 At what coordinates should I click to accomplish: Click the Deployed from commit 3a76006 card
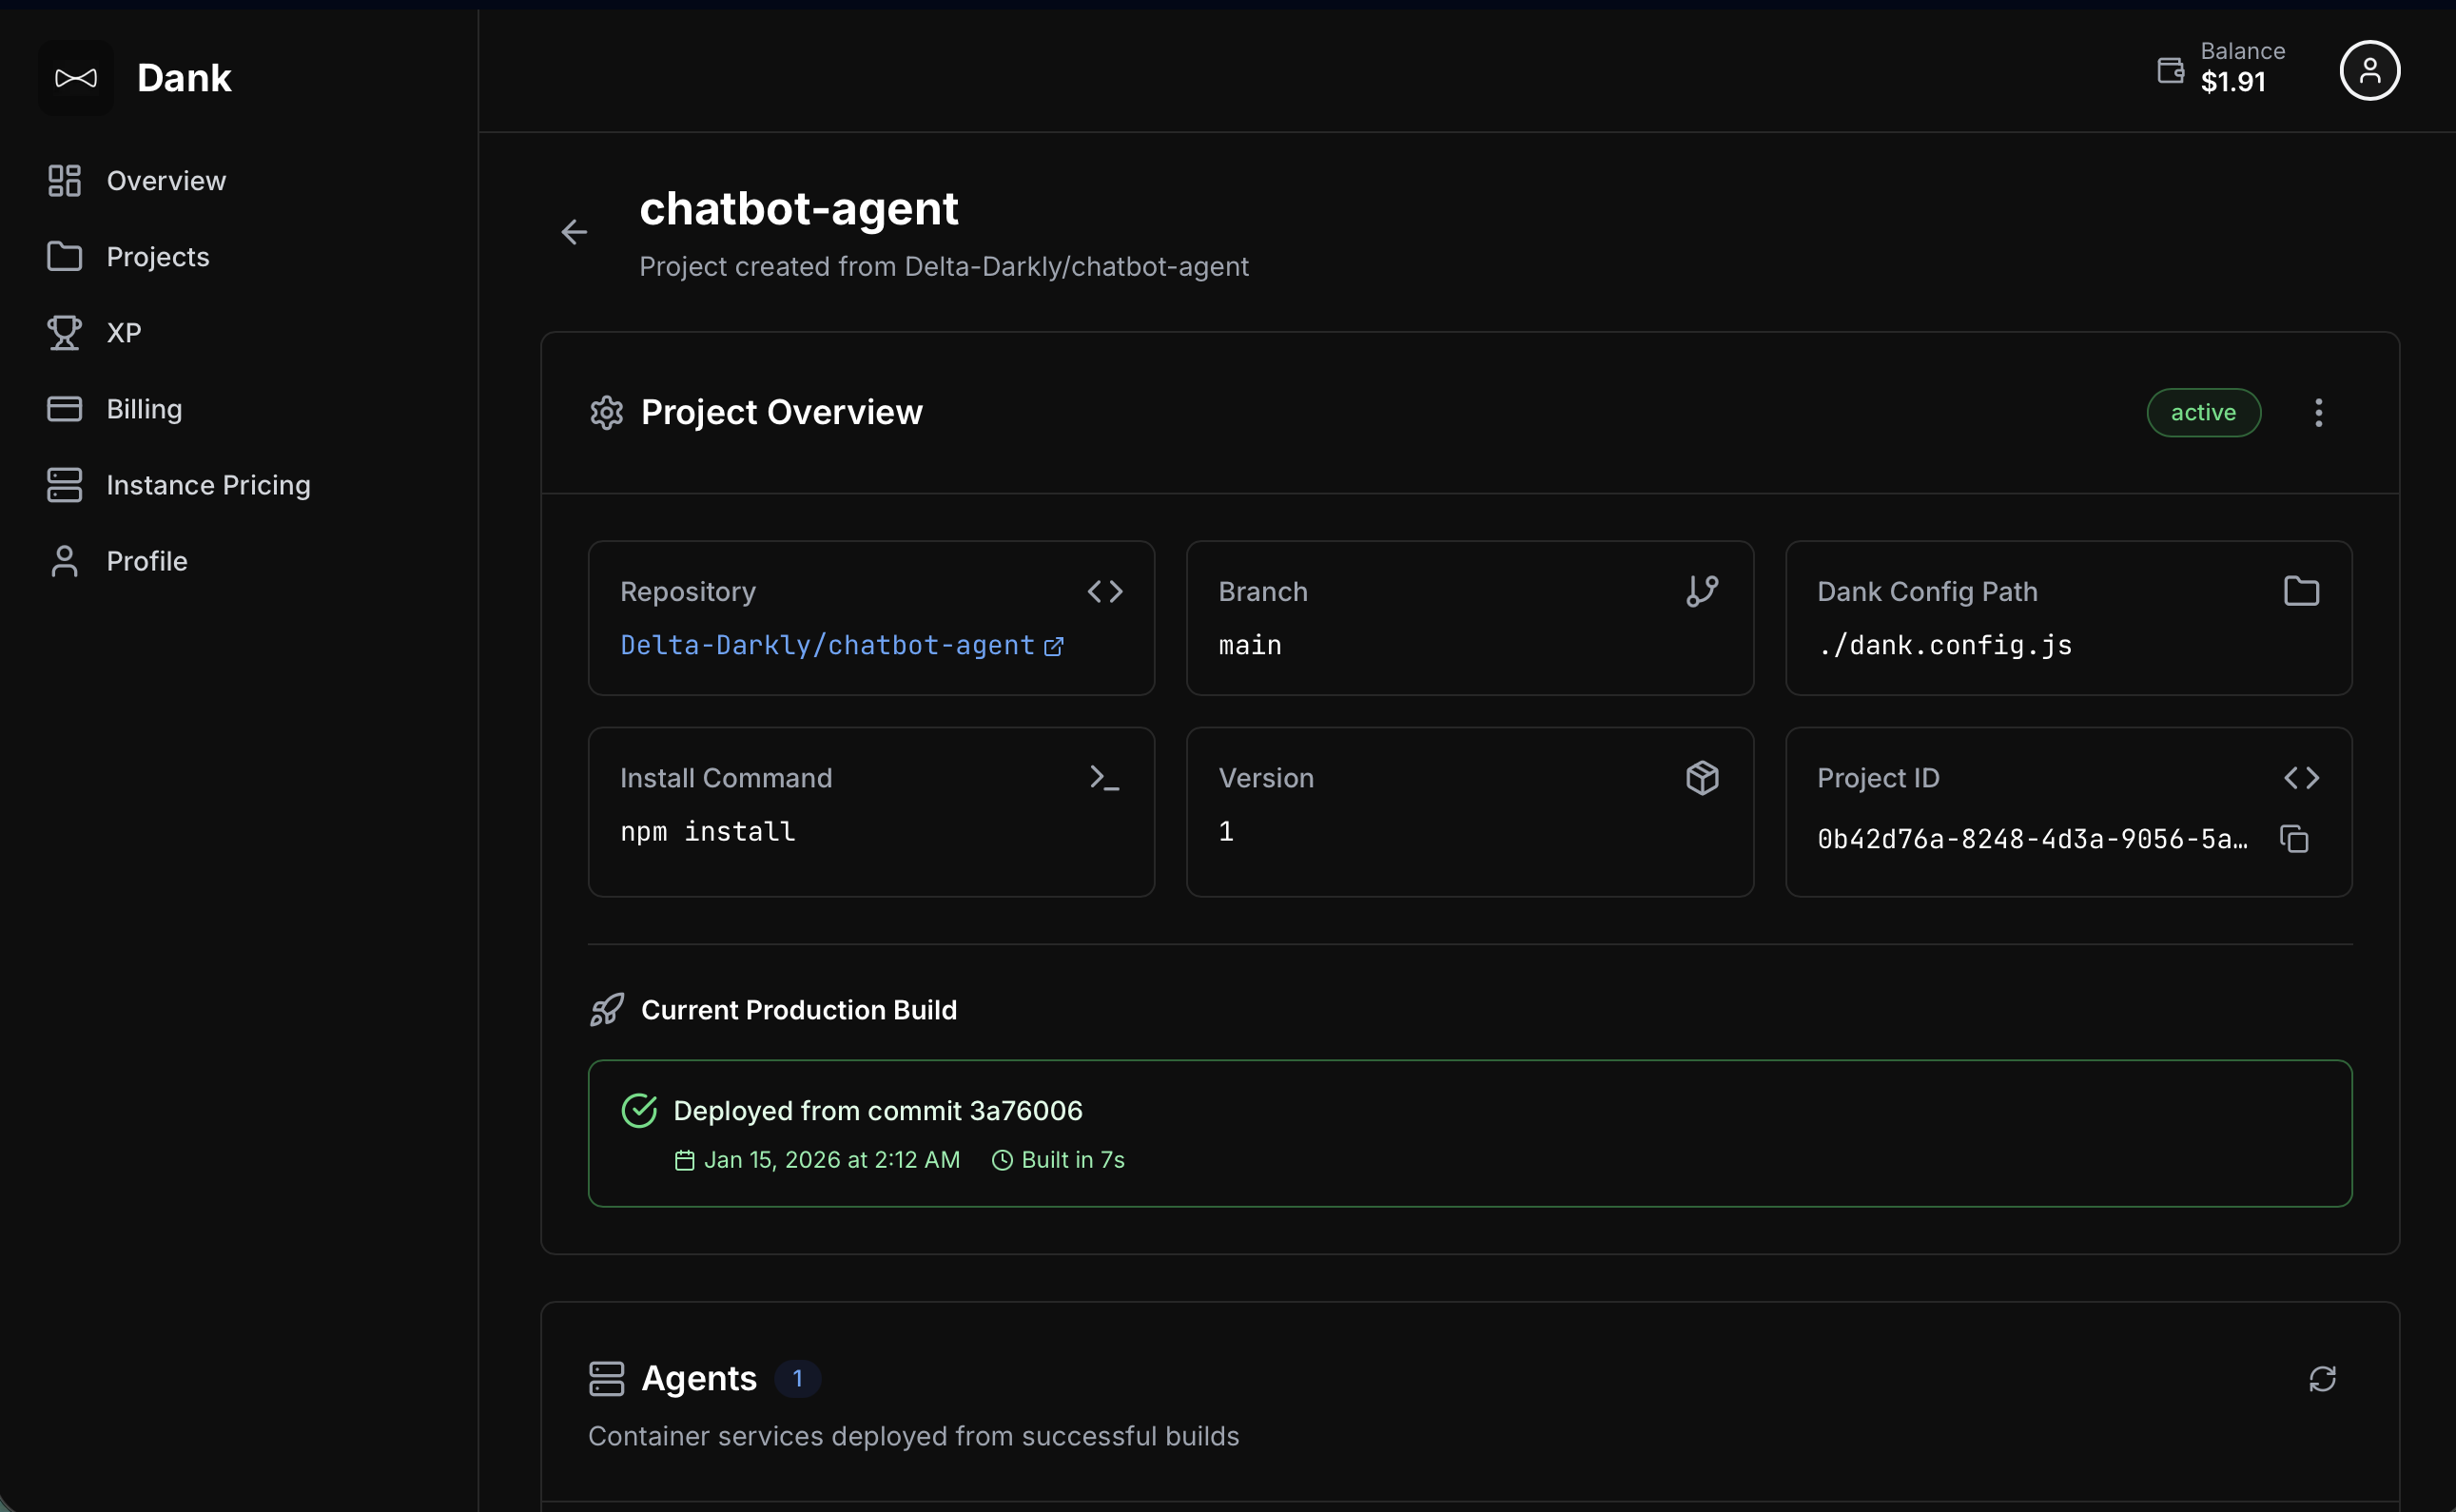(x=1469, y=1133)
